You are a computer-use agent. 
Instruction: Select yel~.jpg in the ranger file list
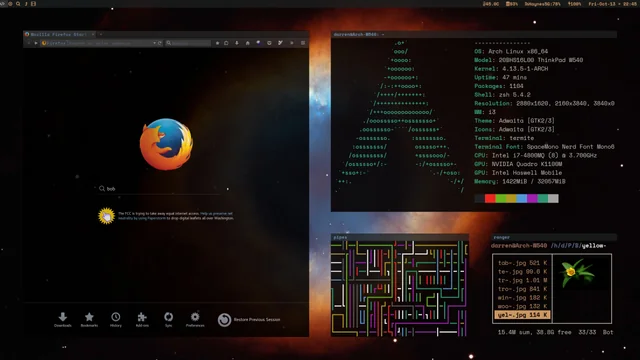click(522, 315)
